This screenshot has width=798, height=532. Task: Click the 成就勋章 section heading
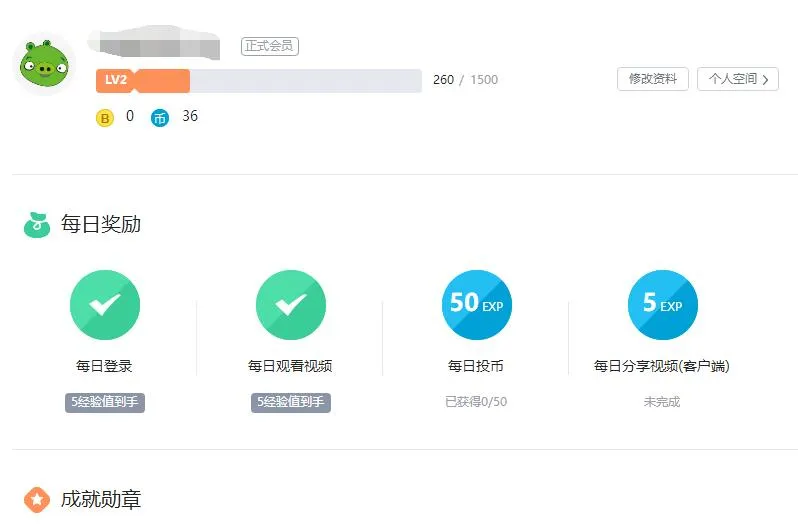(x=101, y=499)
